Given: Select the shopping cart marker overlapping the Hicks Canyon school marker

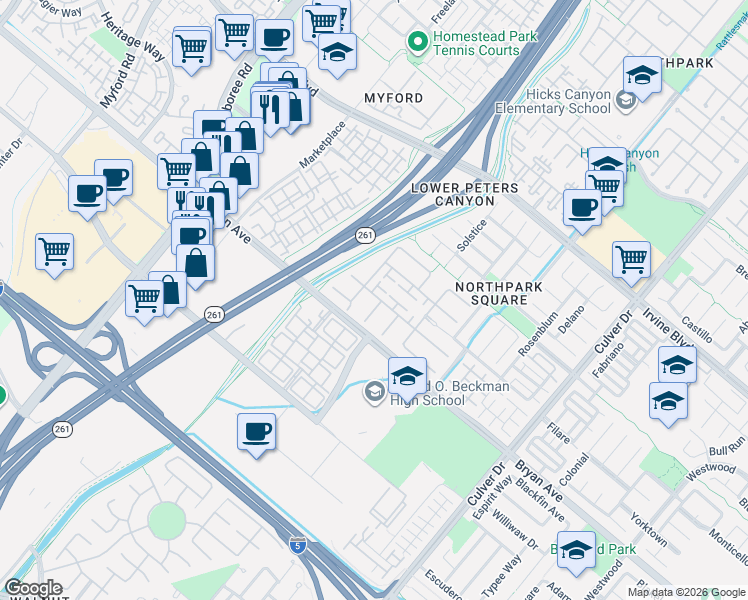Looking at the screenshot, I should (x=606, y=190).
